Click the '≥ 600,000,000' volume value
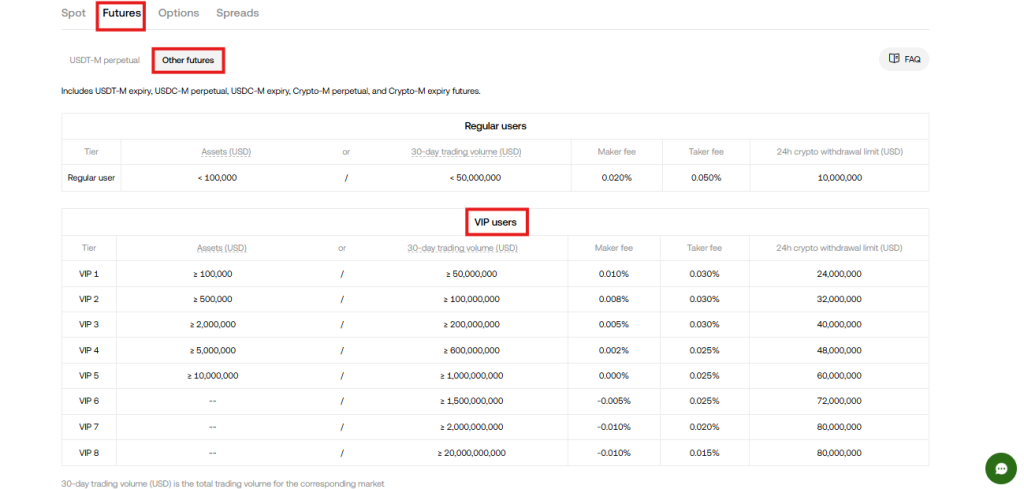 (x=471, y=350)
